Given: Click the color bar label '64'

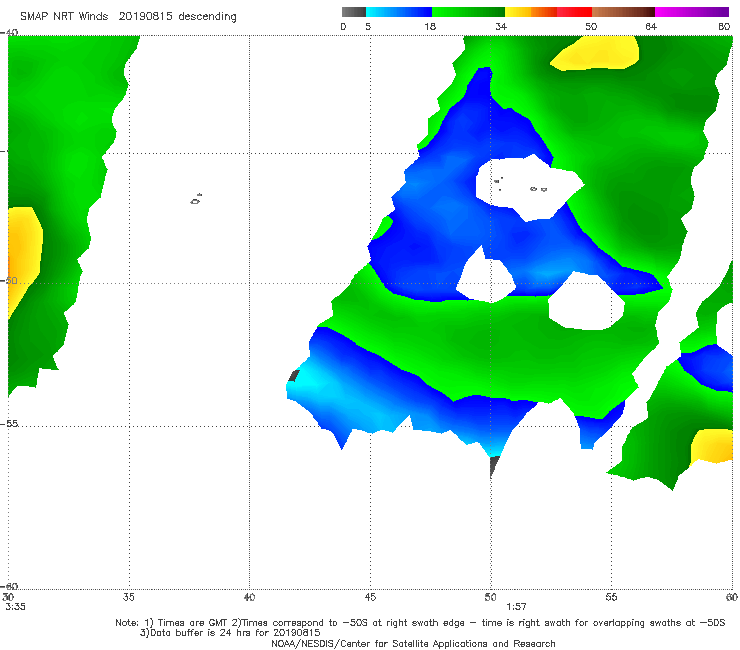Looking at the screenshot, I should 651,26.
